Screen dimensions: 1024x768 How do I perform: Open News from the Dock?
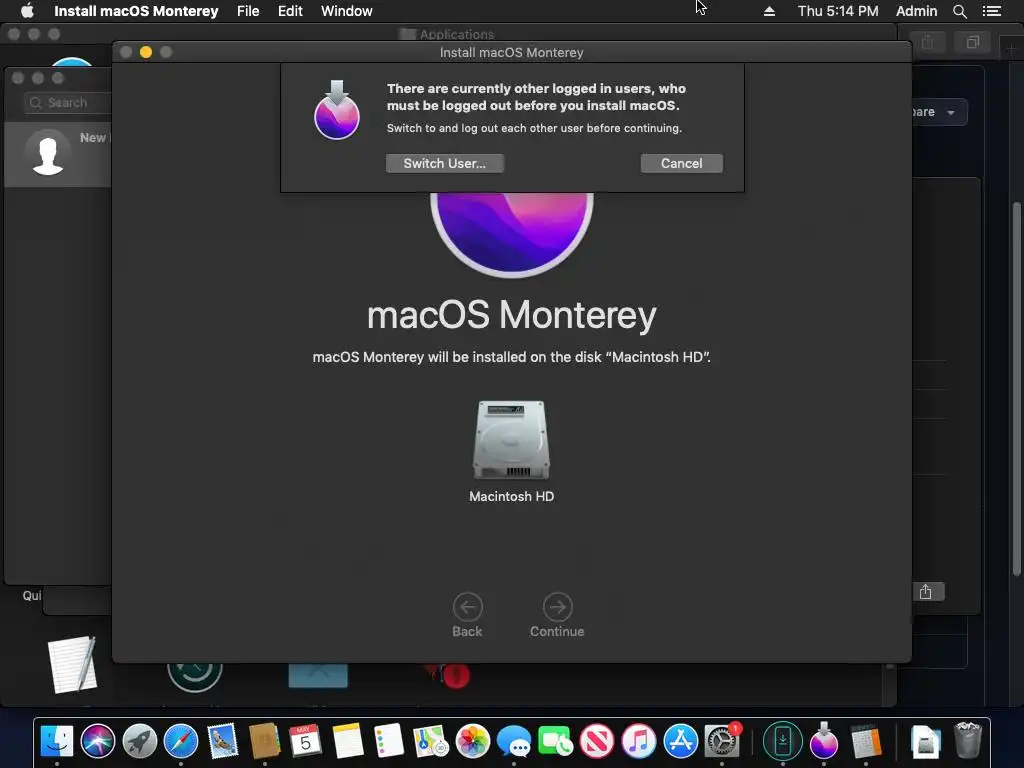[598, 741]
